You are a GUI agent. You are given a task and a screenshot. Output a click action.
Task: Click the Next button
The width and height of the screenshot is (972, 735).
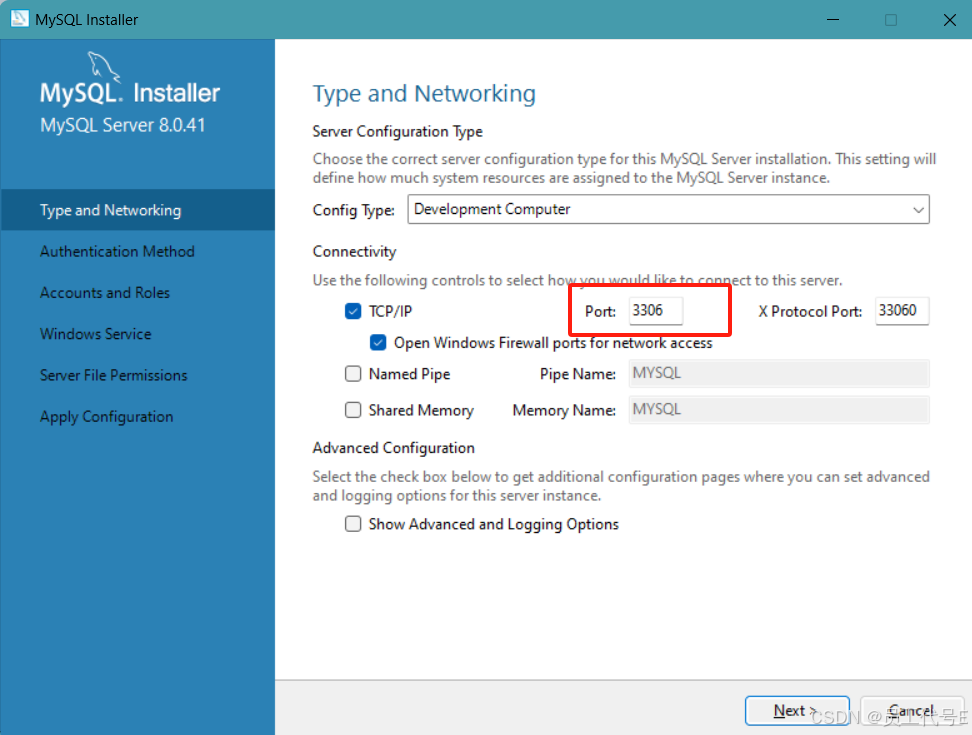[797, 710]
